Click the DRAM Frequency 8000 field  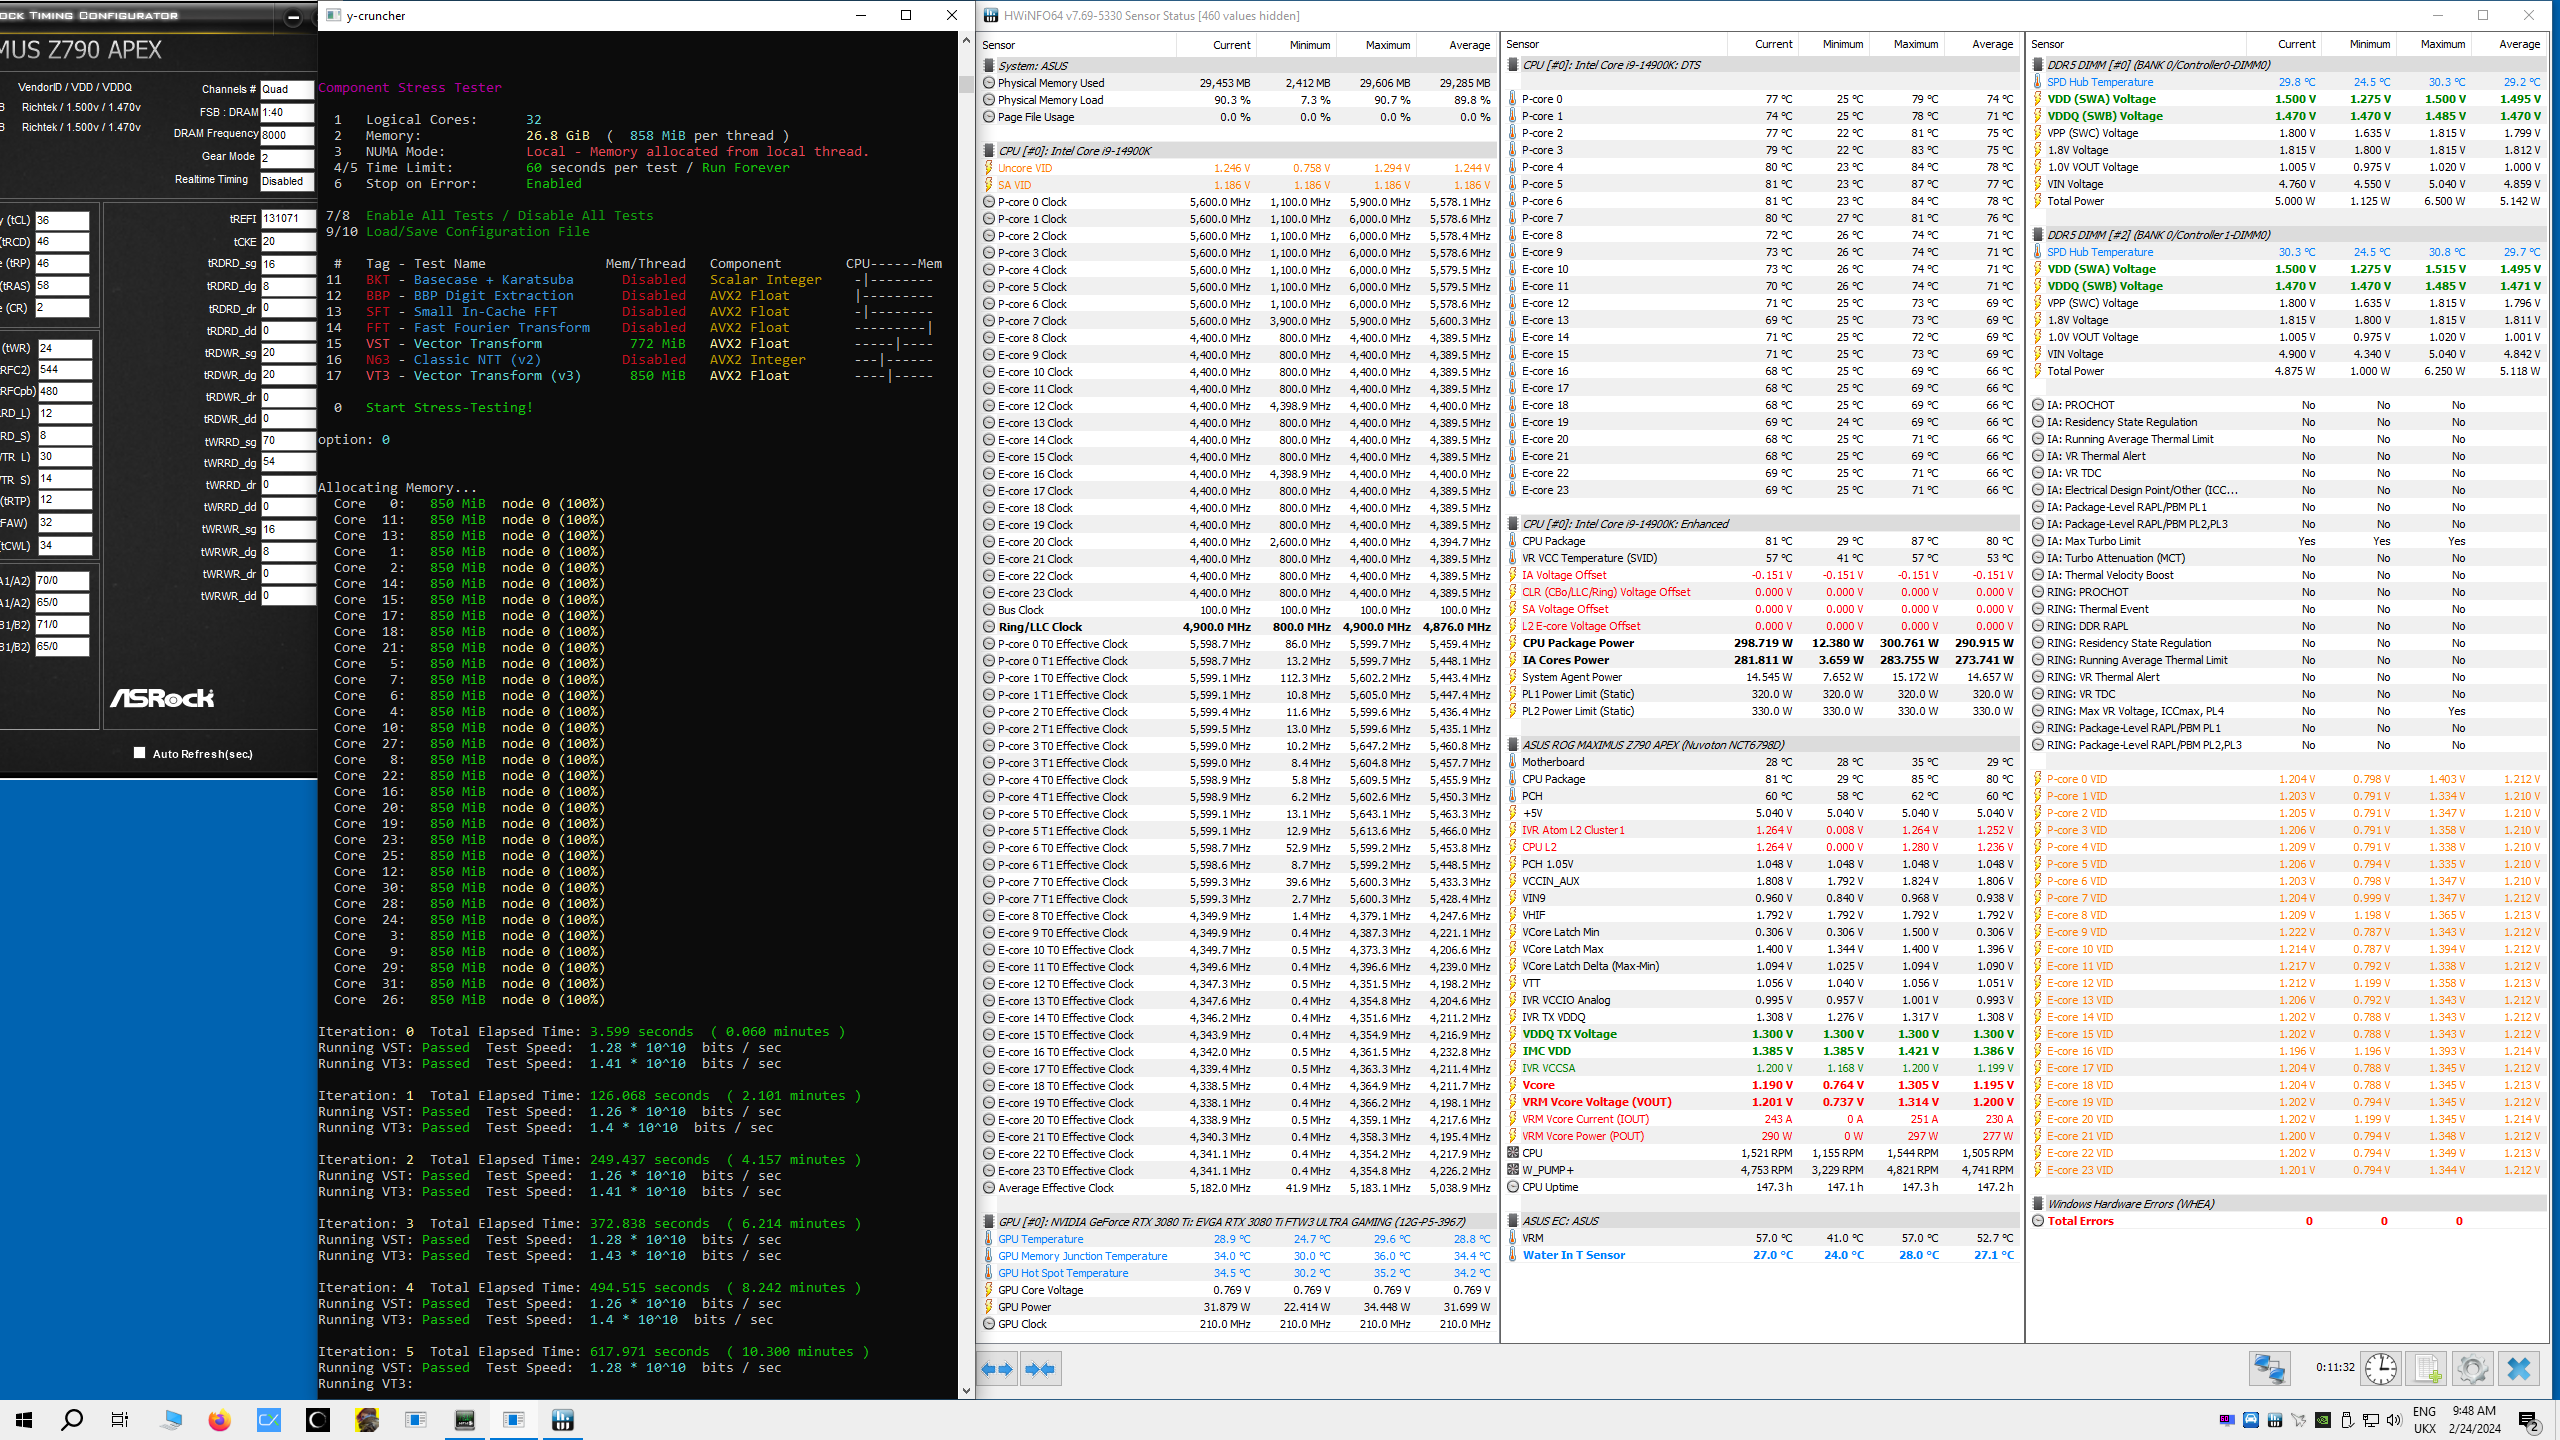288,134
